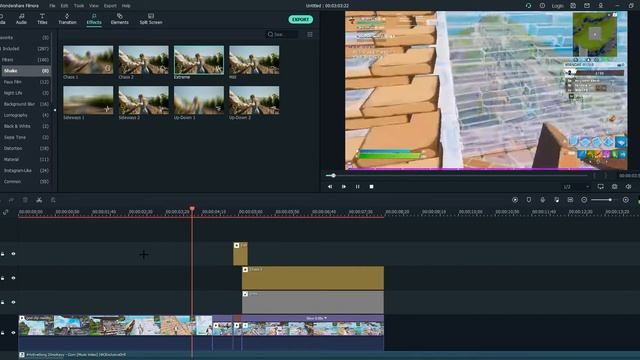Select the Included category

pyautogui.click(x=25, y=49)
